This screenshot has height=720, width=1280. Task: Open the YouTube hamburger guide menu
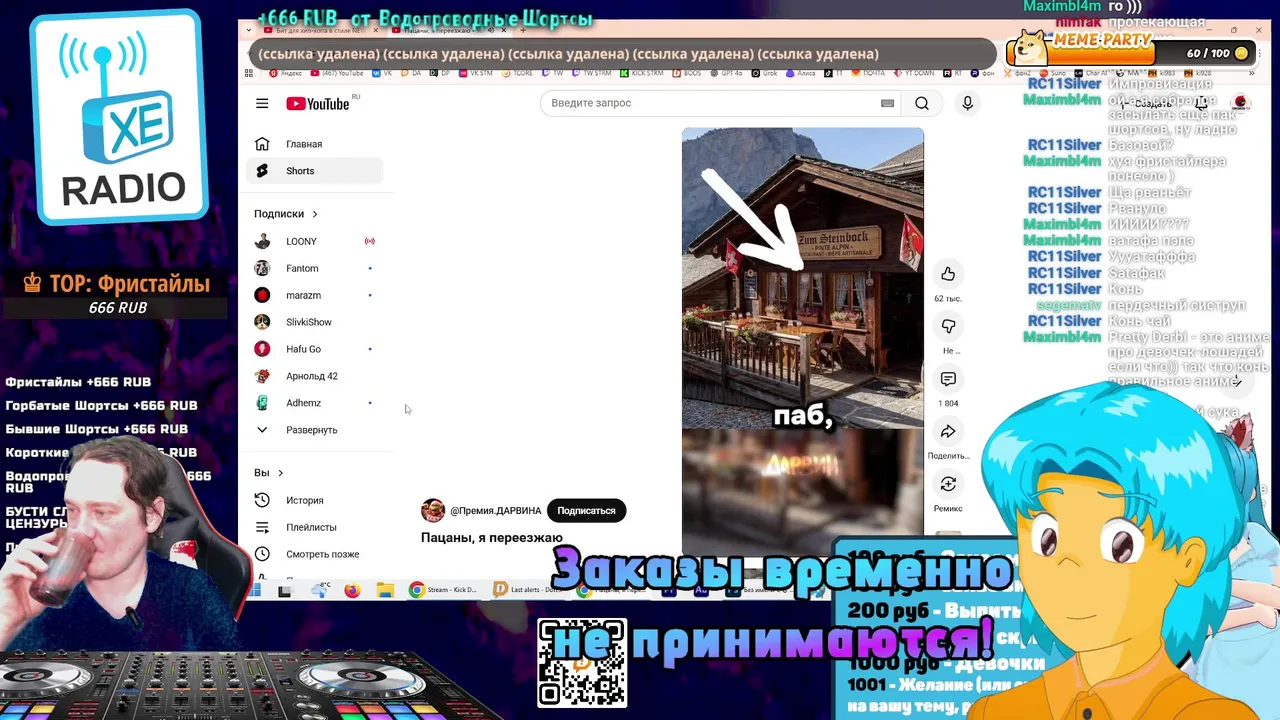coord(262,103)
